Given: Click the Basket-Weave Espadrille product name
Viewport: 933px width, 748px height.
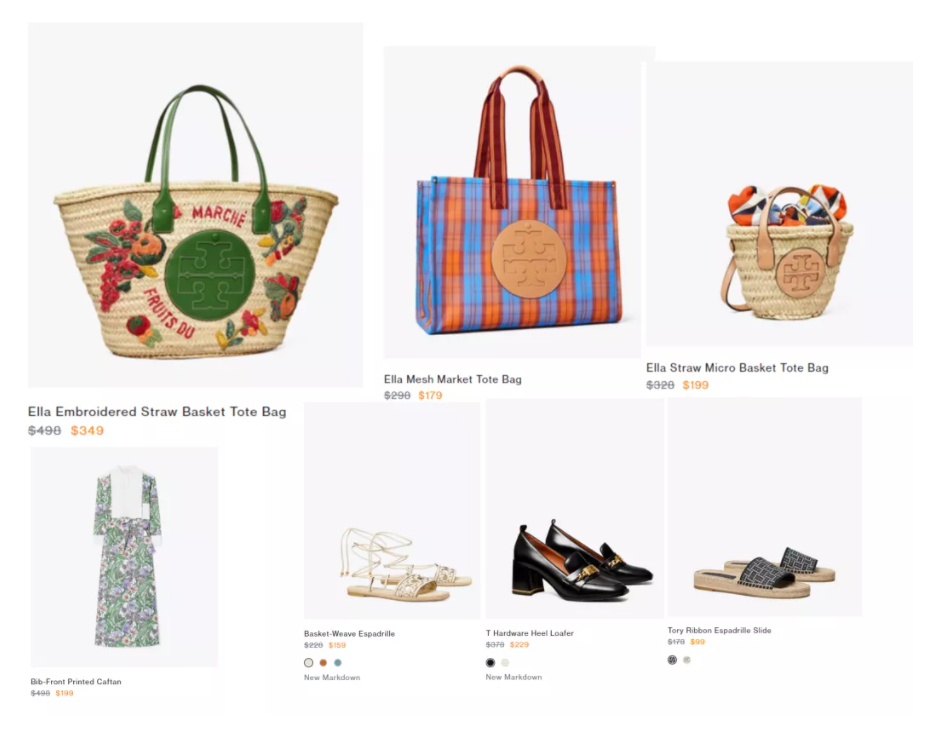Looking at the screenshot, I should click(x=349, y=634).
